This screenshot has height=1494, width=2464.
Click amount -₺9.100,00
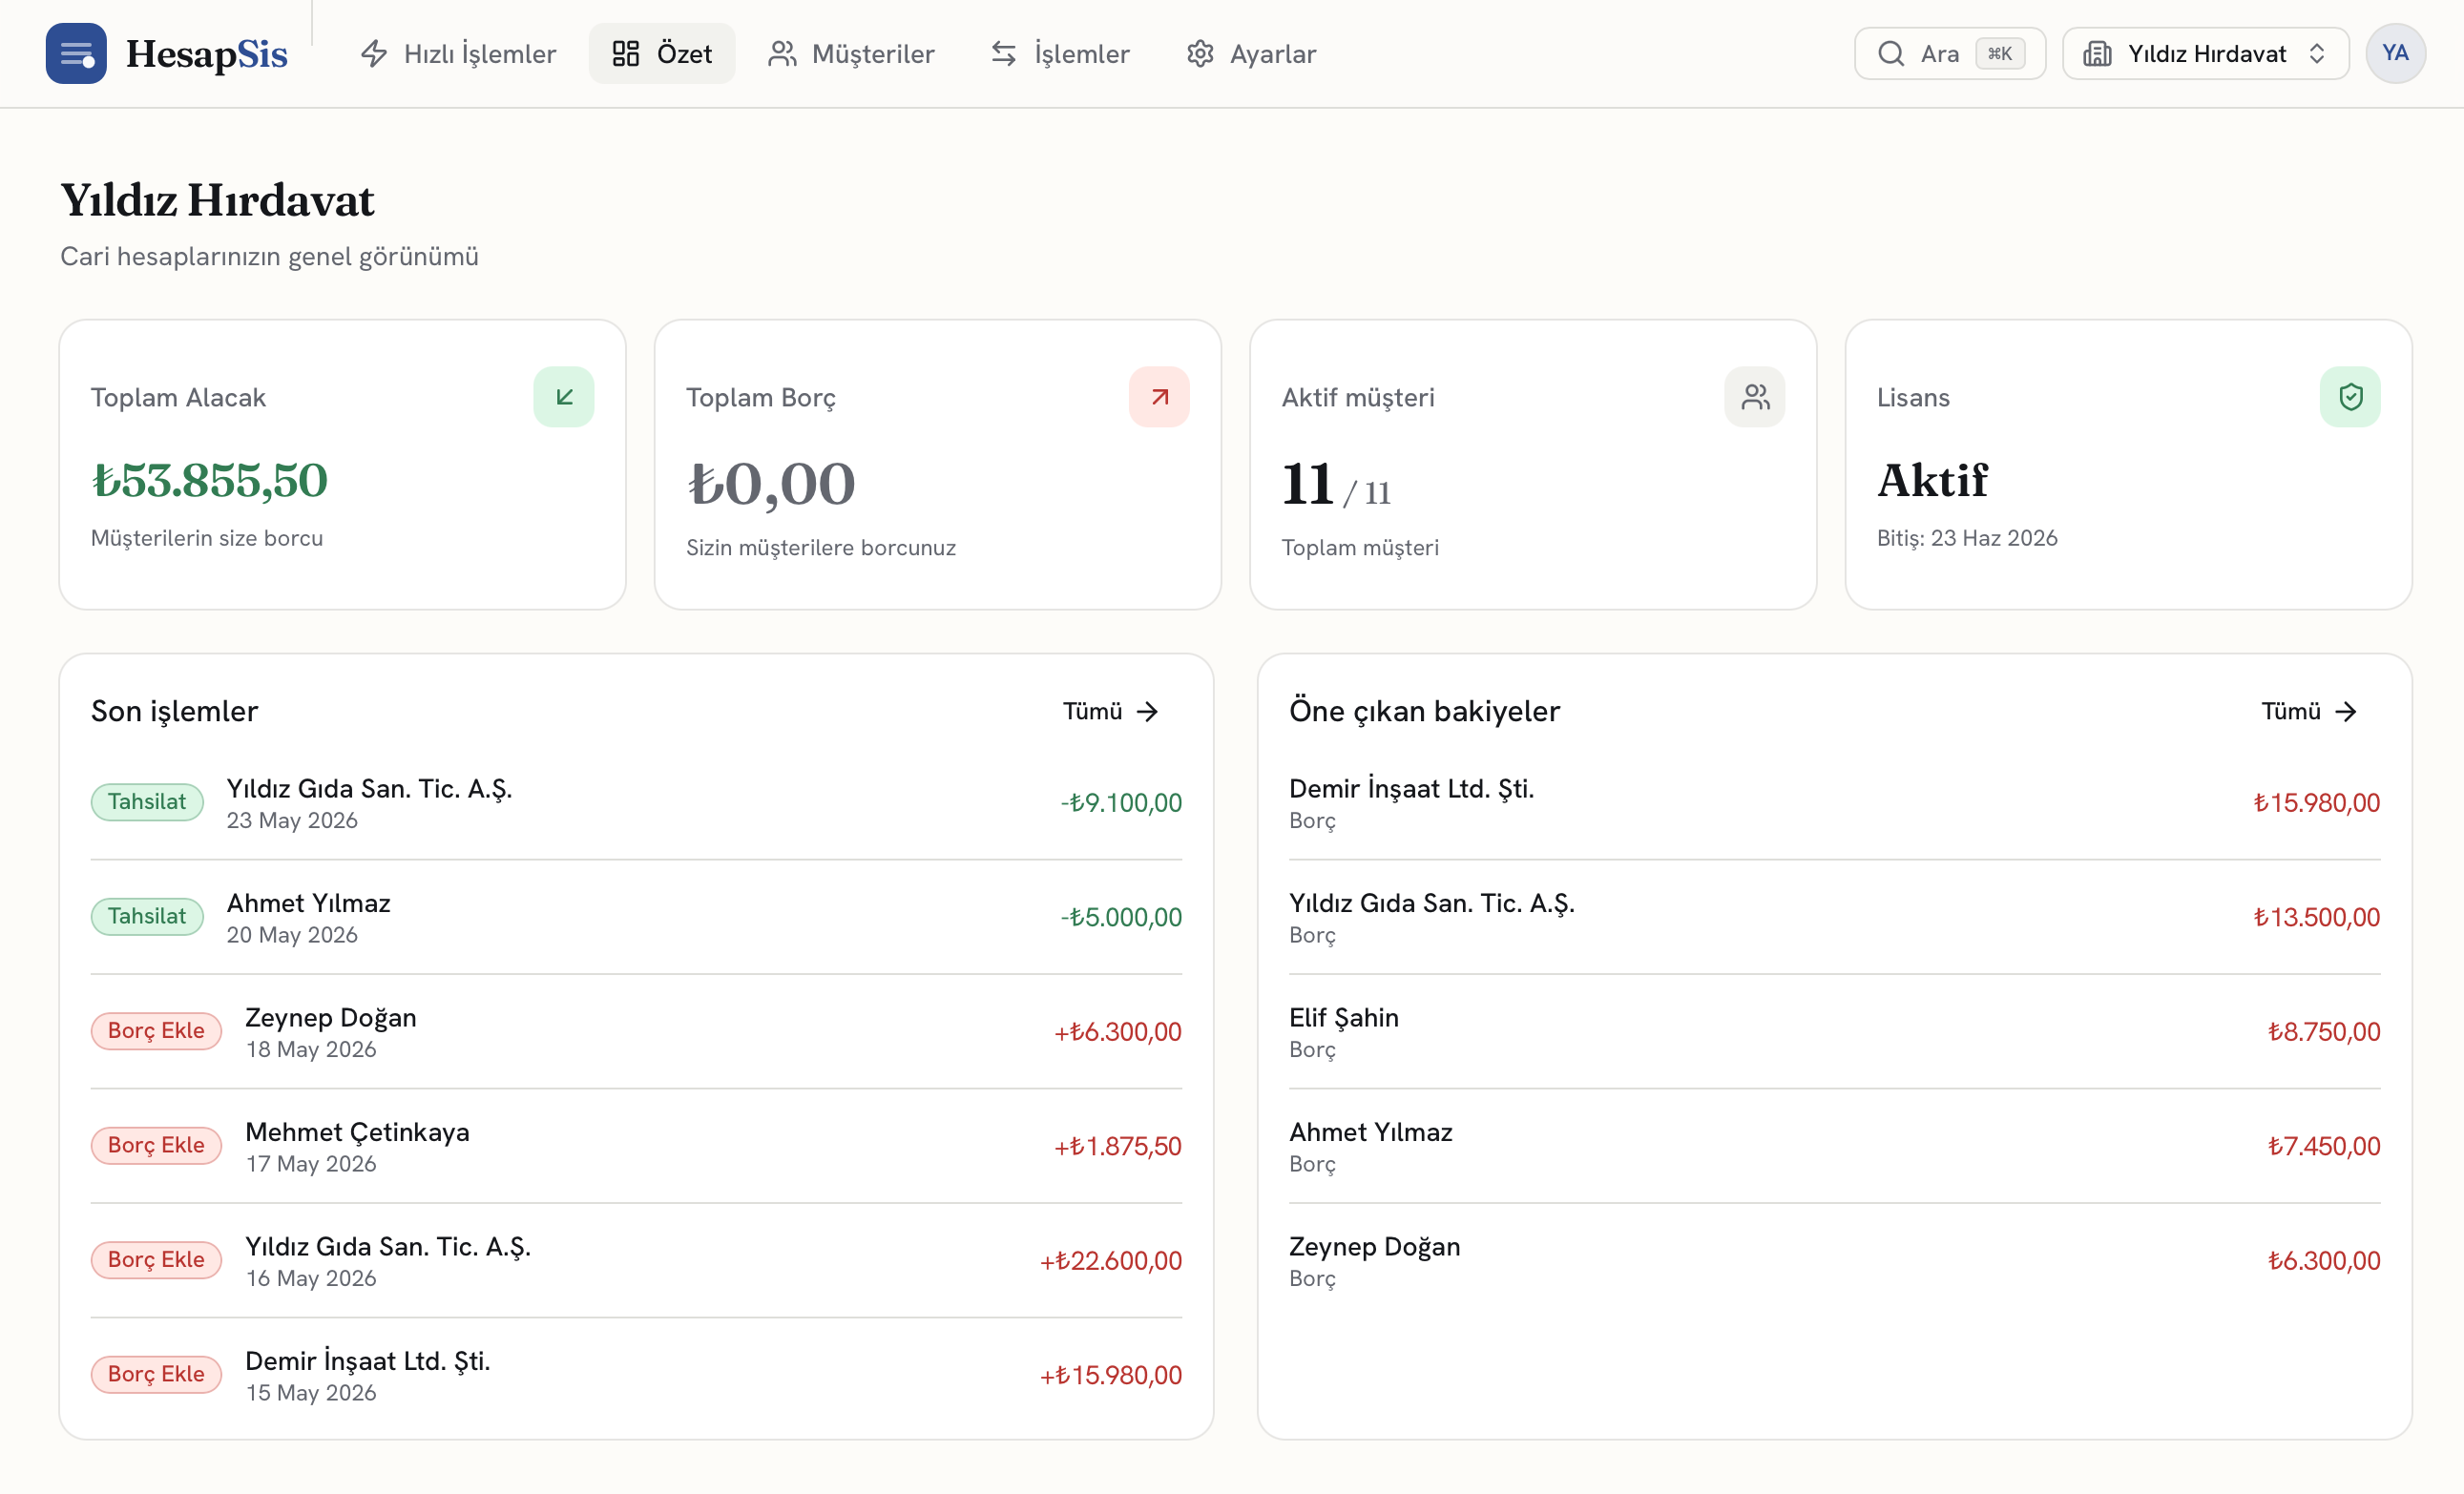click(1121, 803)
